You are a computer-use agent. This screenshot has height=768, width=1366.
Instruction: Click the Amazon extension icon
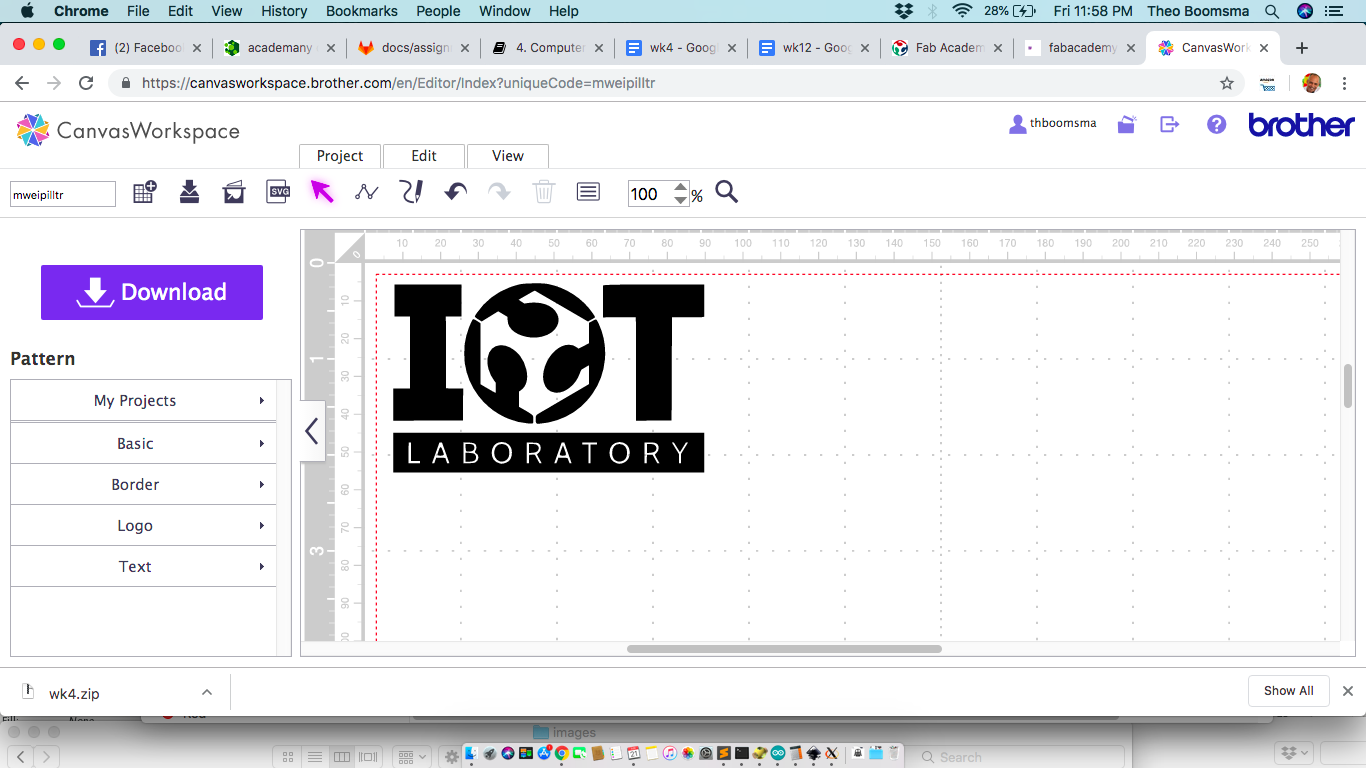1267,83
